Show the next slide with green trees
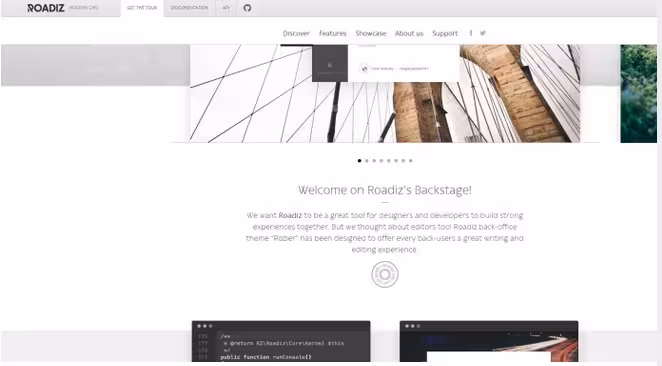 [x=638, y=93]
